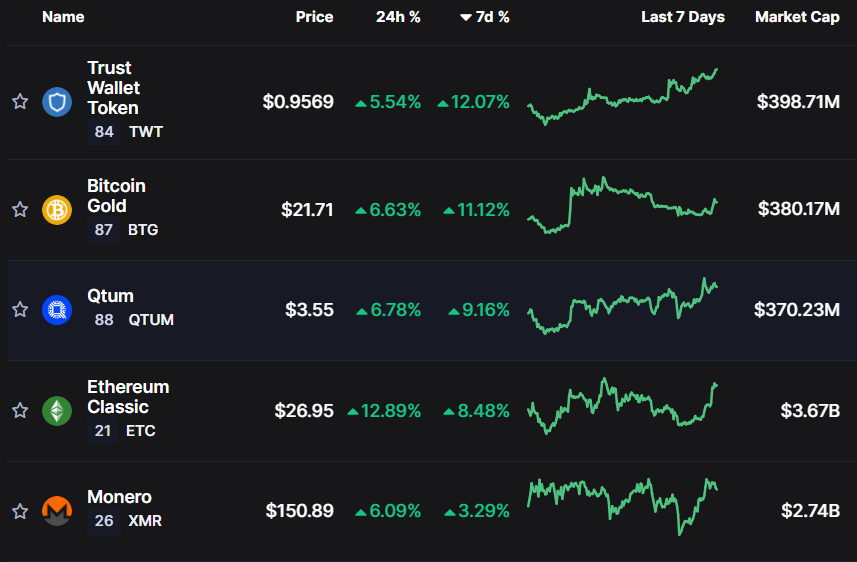Open the Monero coin name link
This screenshot has width=857, height=562.
119,497
